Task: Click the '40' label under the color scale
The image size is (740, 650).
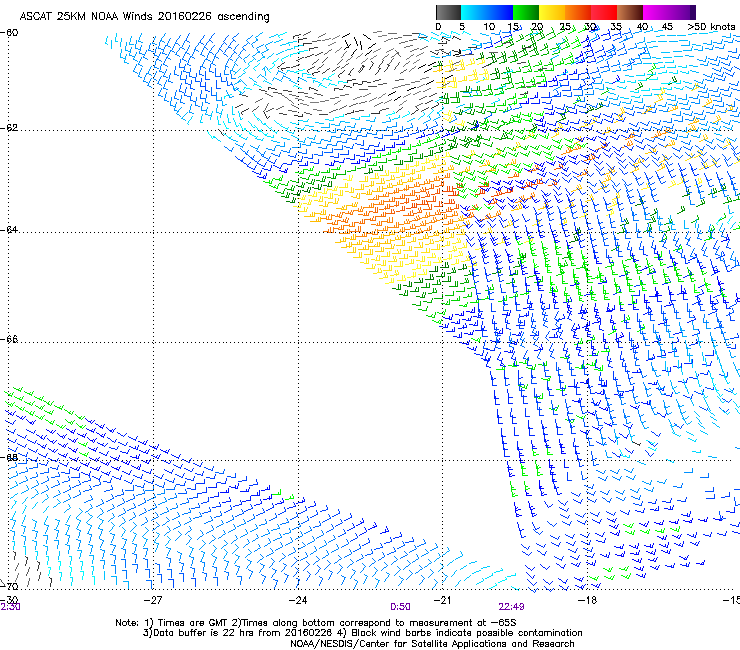Action: coord(642,27)
